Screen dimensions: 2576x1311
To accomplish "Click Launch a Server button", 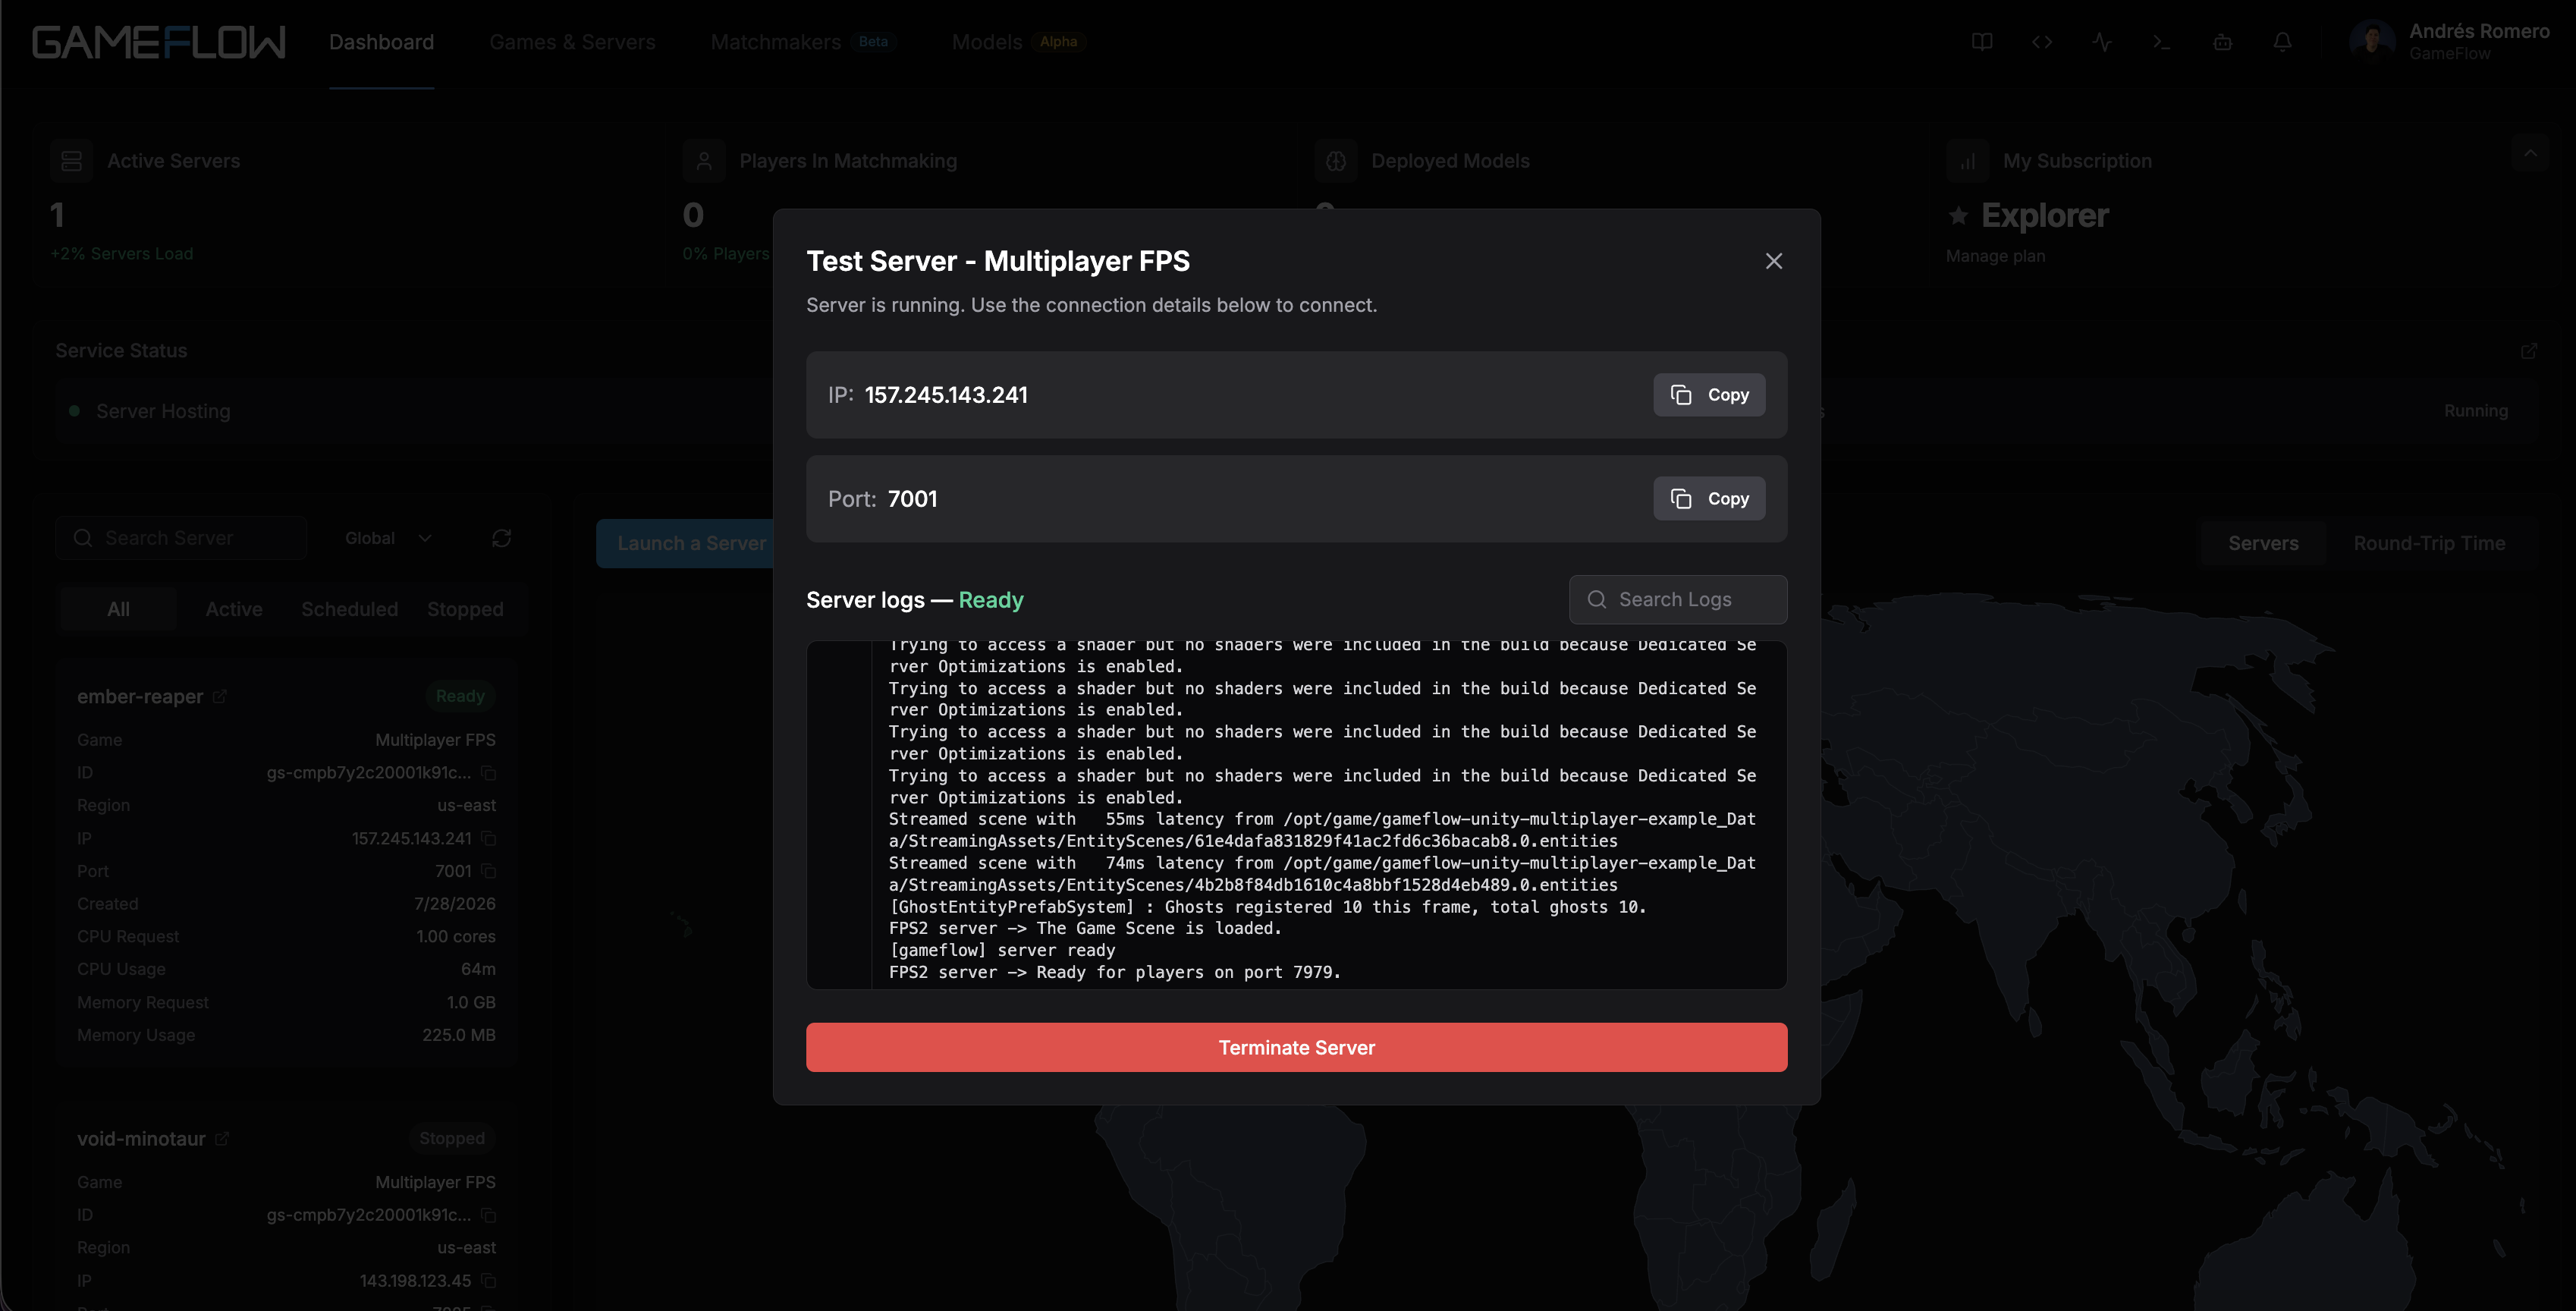I will [x=686, y=543].
